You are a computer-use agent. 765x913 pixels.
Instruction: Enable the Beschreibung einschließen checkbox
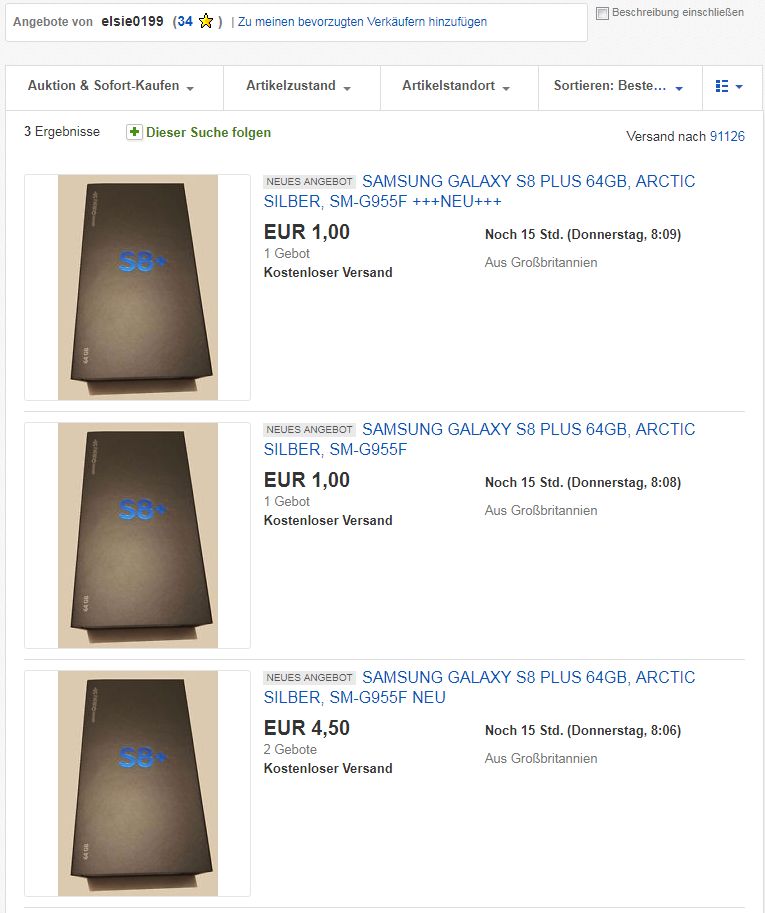click(x=602, y=13)
